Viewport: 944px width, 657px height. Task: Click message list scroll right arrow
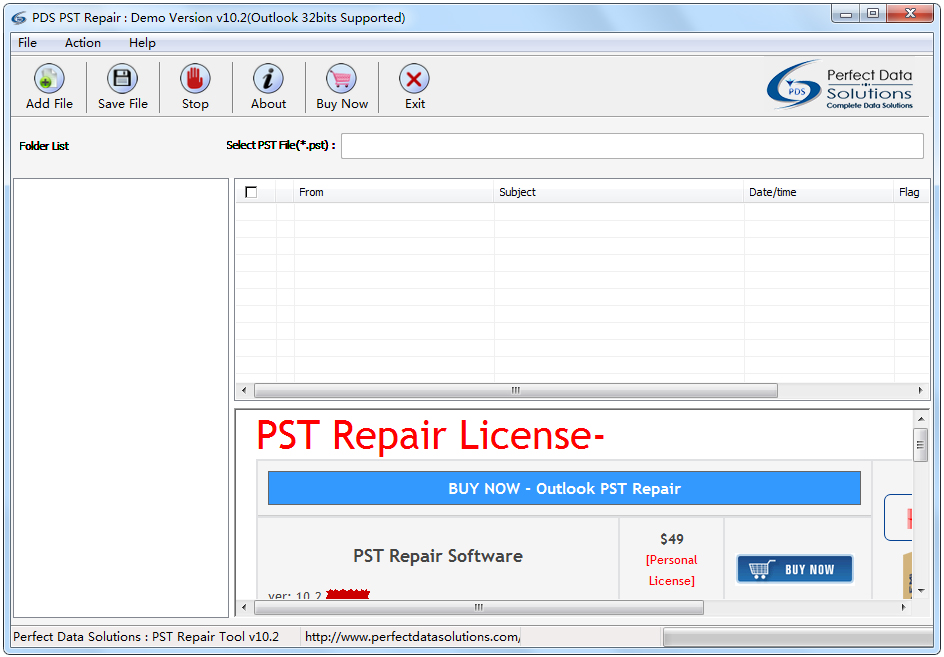921,390
